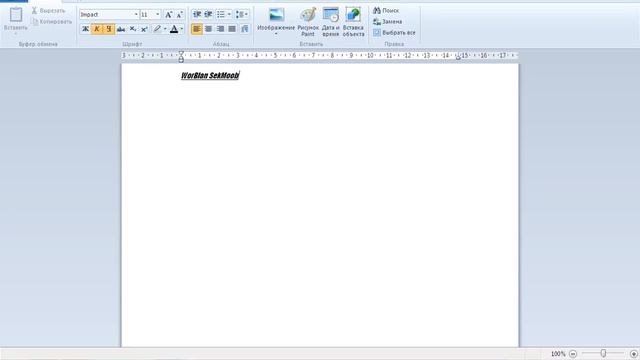Screen dimensions: 640x360
Task: Click the Вставить paste icon
Action: pyautogui.click(x=16, y=15)
